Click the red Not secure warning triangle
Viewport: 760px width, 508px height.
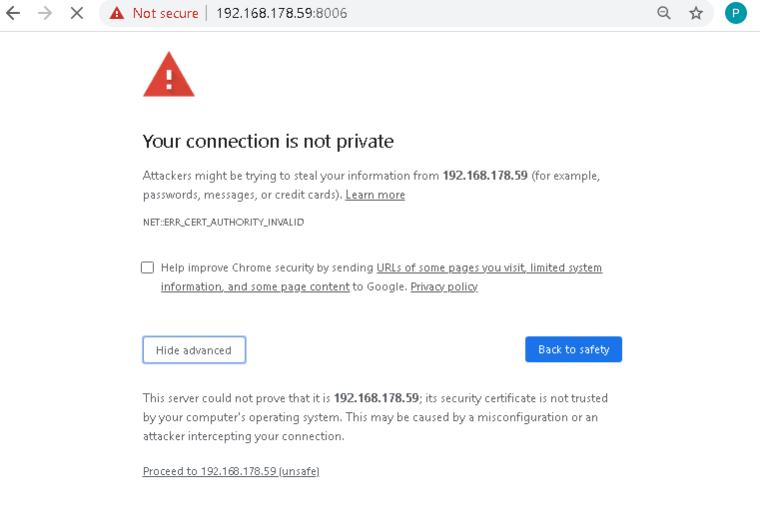(117, 13)
